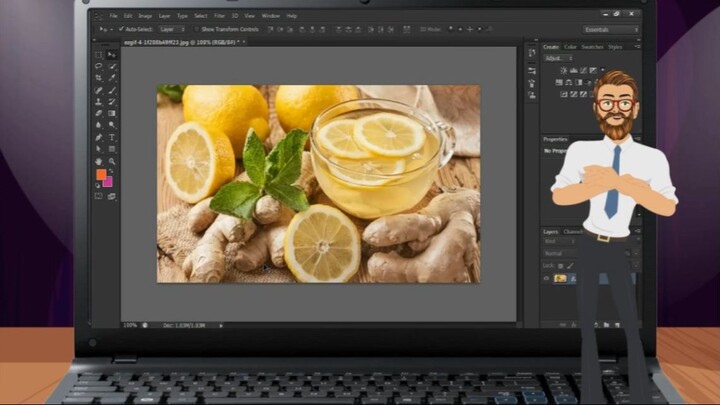Select the Crop tool
The image size is (720, 405).
pyautogui.click(x=99, y=78)
